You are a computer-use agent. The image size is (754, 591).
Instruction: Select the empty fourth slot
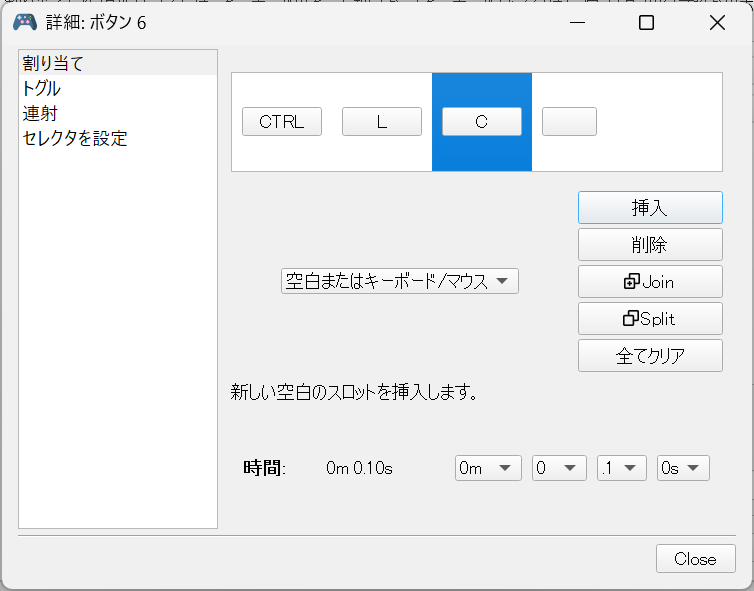[x=569, y=122]
